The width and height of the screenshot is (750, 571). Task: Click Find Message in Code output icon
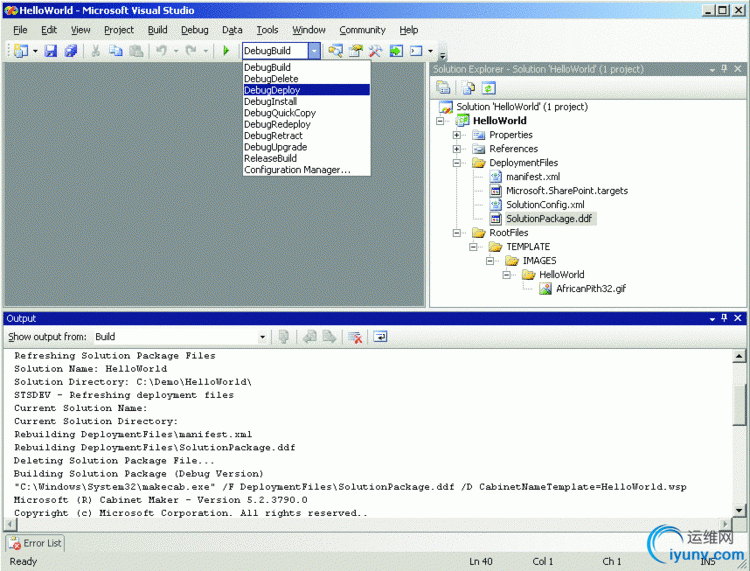click(284, 337)
